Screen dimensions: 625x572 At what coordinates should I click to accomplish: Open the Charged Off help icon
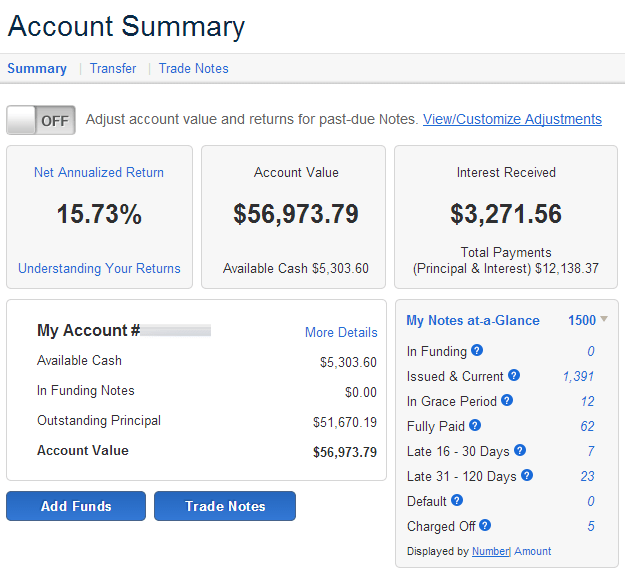click(485, 526)
